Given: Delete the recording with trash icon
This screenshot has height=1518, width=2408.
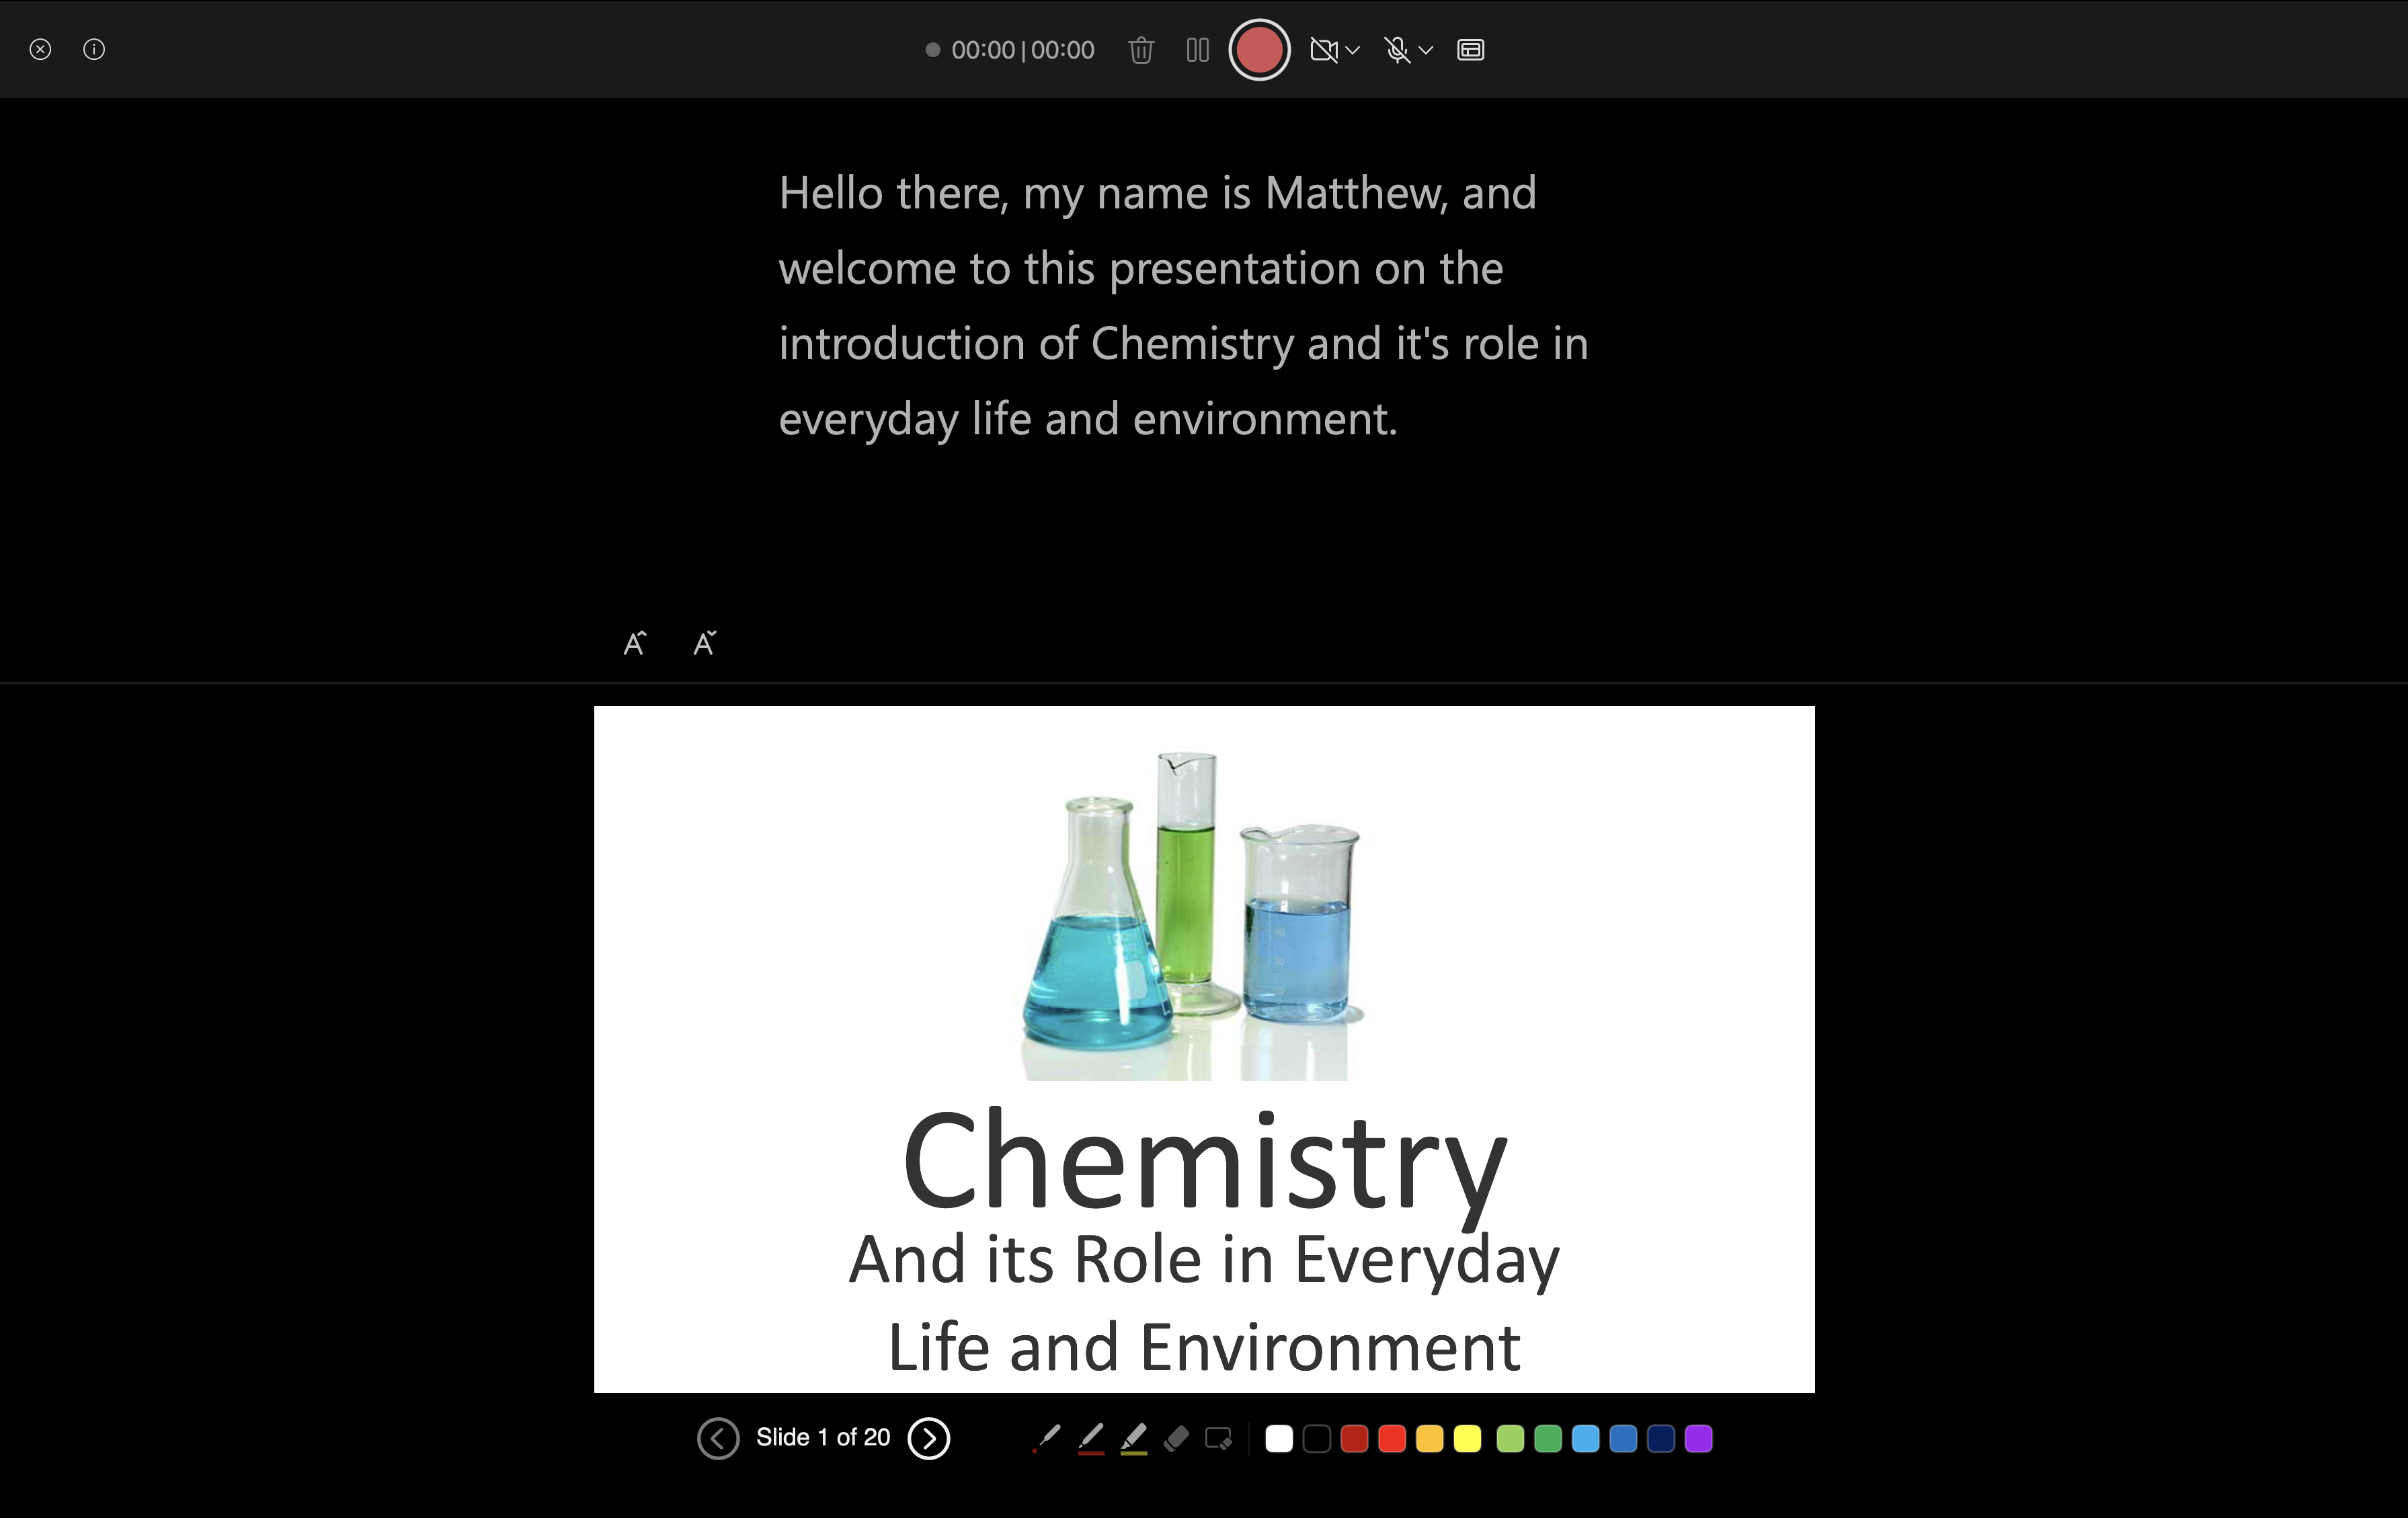Looking at the screenshot, I should click(x=1141, y=50).
